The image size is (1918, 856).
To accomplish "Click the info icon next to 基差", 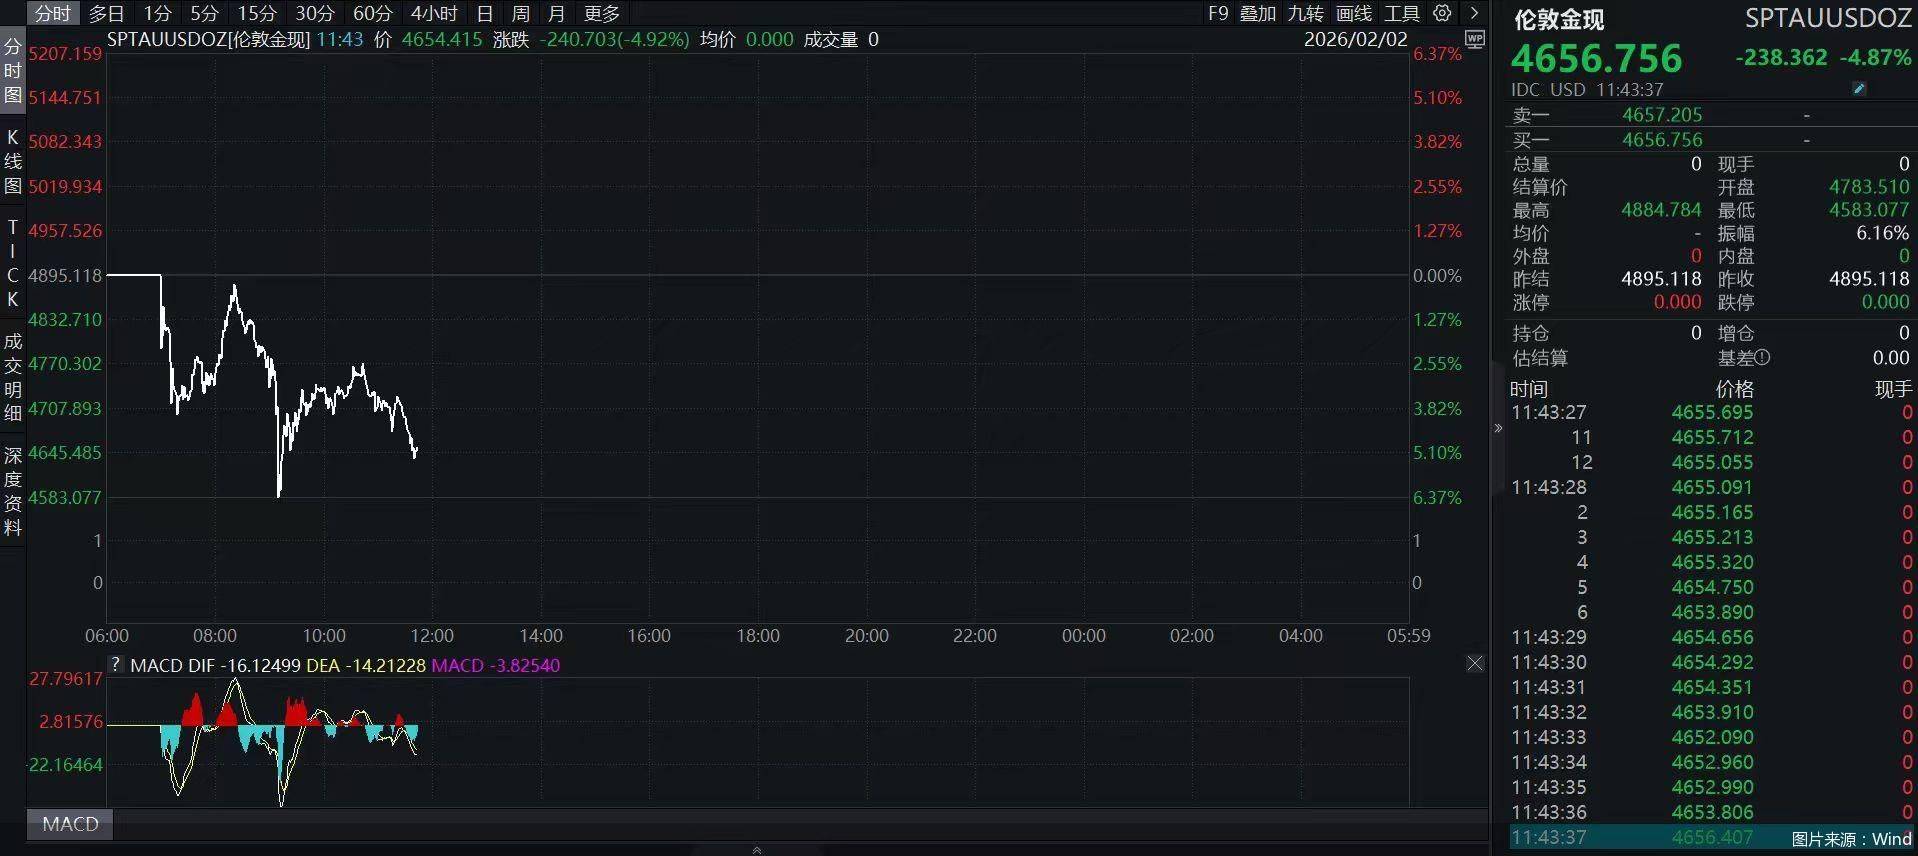I will click(x=1762, y=357).
